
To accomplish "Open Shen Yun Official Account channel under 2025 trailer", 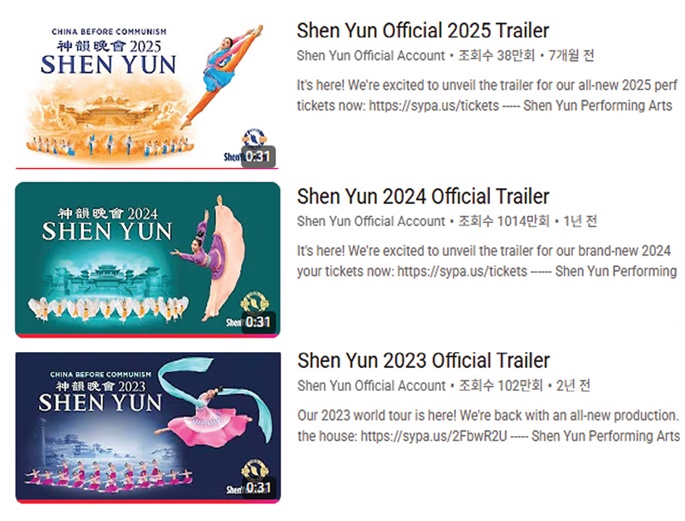I will pos(371,55).
